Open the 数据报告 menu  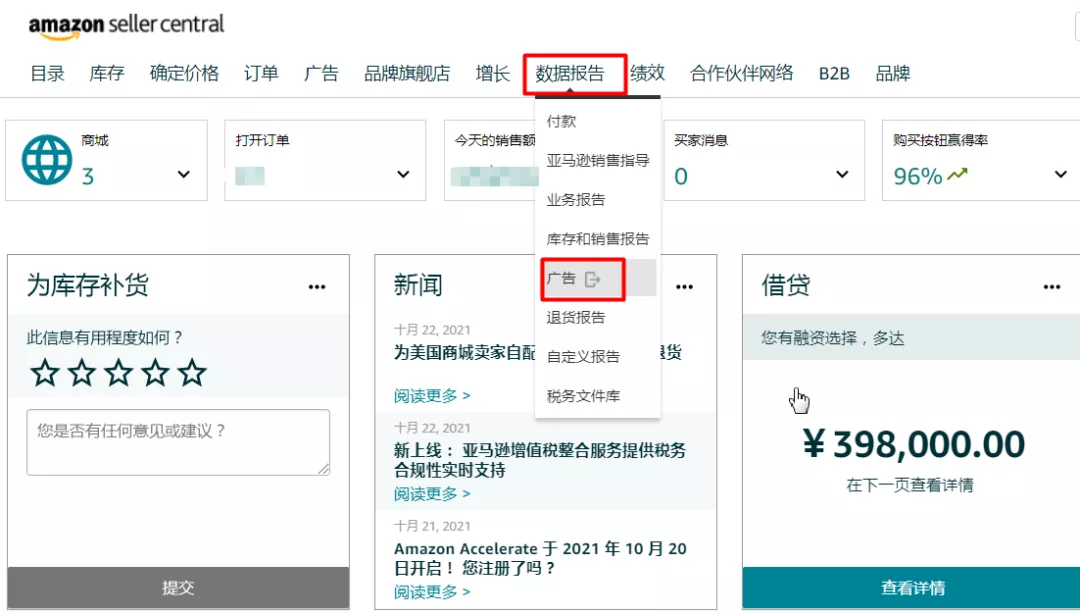click(x=570, y=73)
